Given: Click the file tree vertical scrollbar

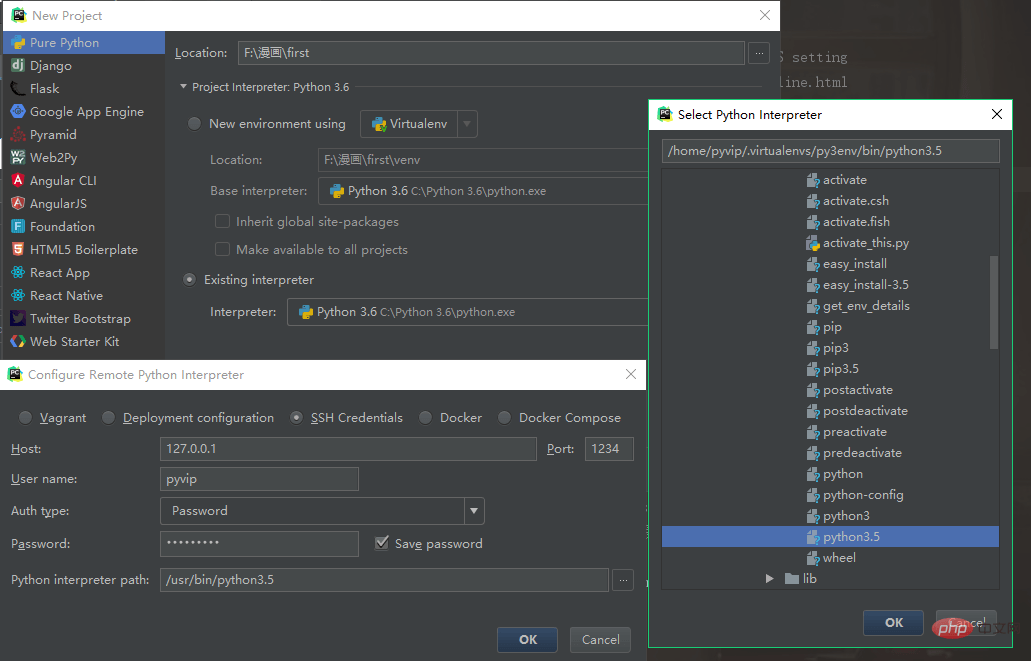Looking at the screenshot, I should pos(994,303).
